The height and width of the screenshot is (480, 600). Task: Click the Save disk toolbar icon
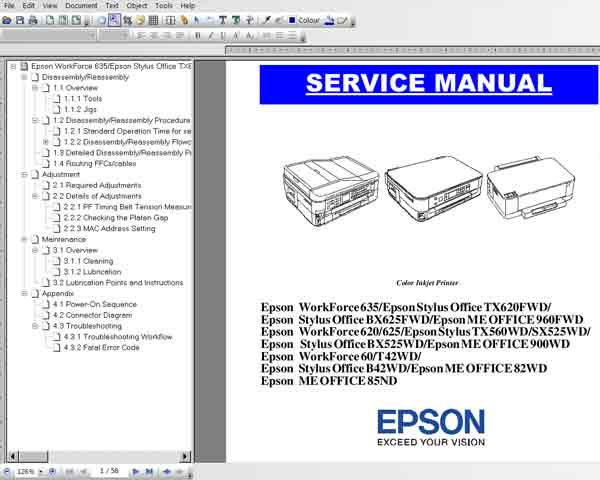tap(20, 20)
